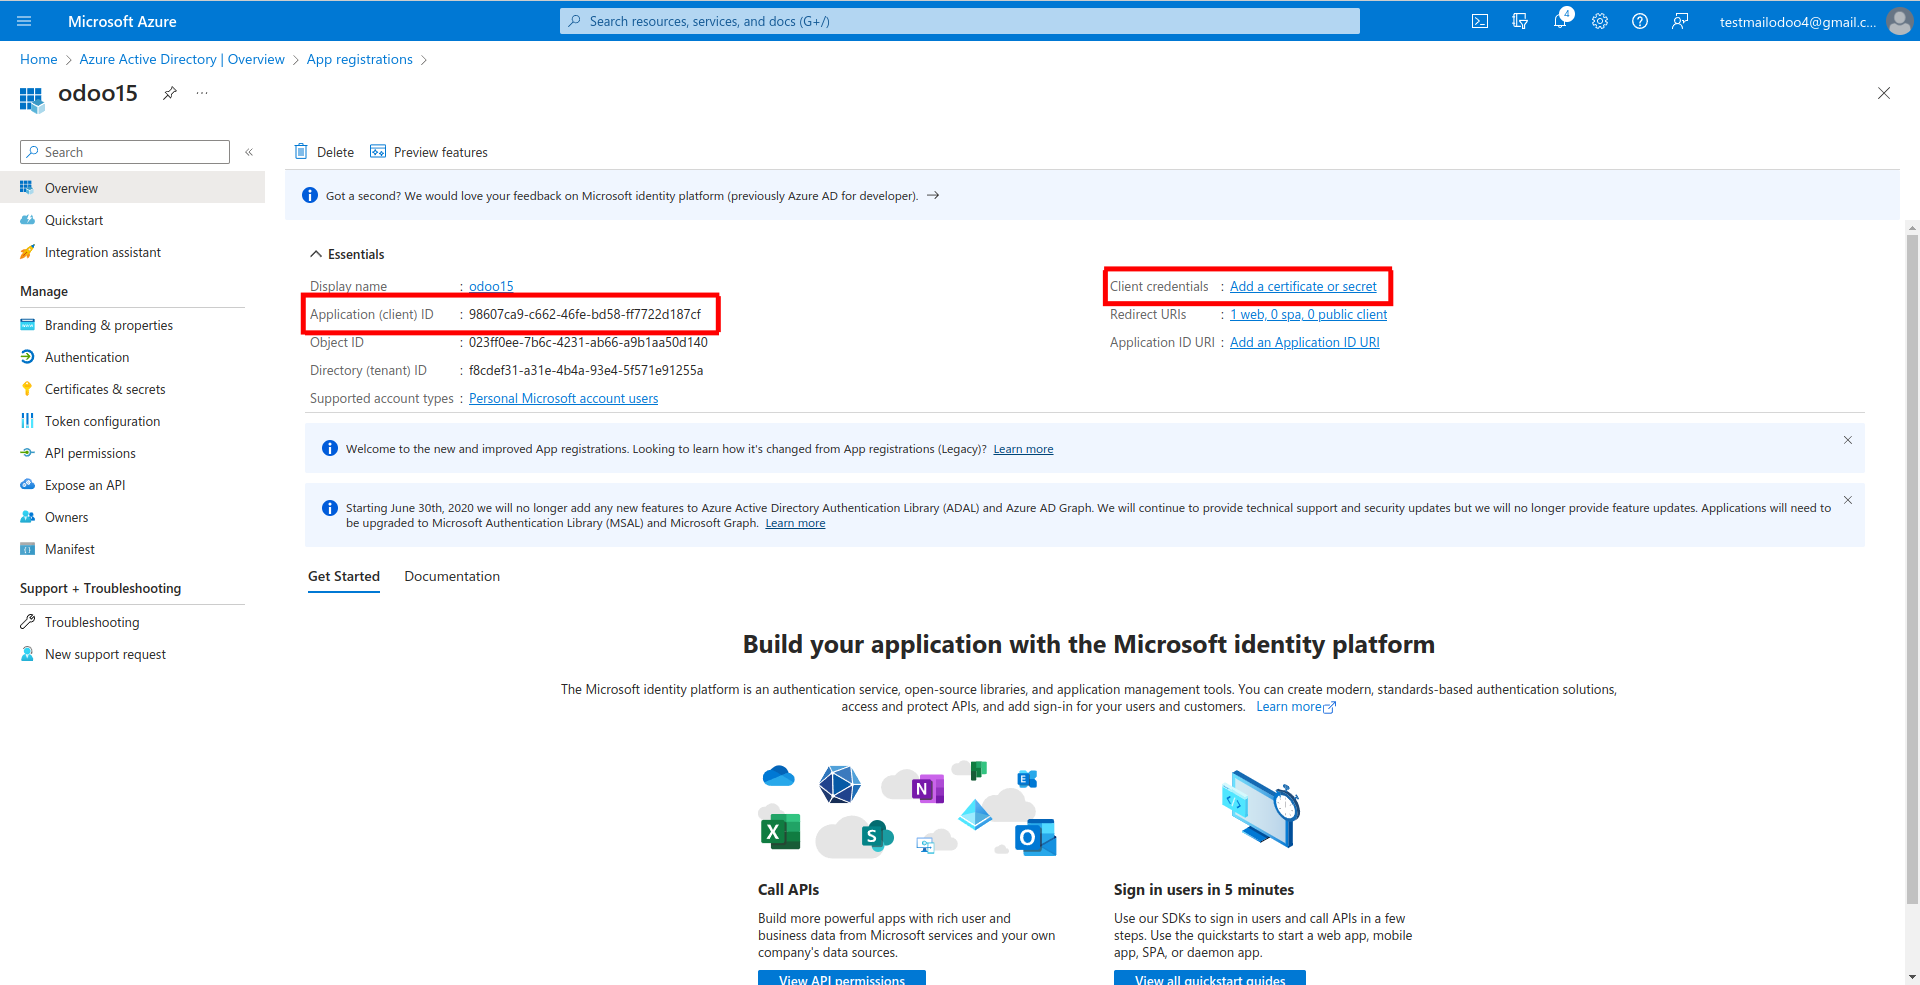Select Overview in the side menu
This screenshot has width=1920, height=985.
[x=132, y=188]
